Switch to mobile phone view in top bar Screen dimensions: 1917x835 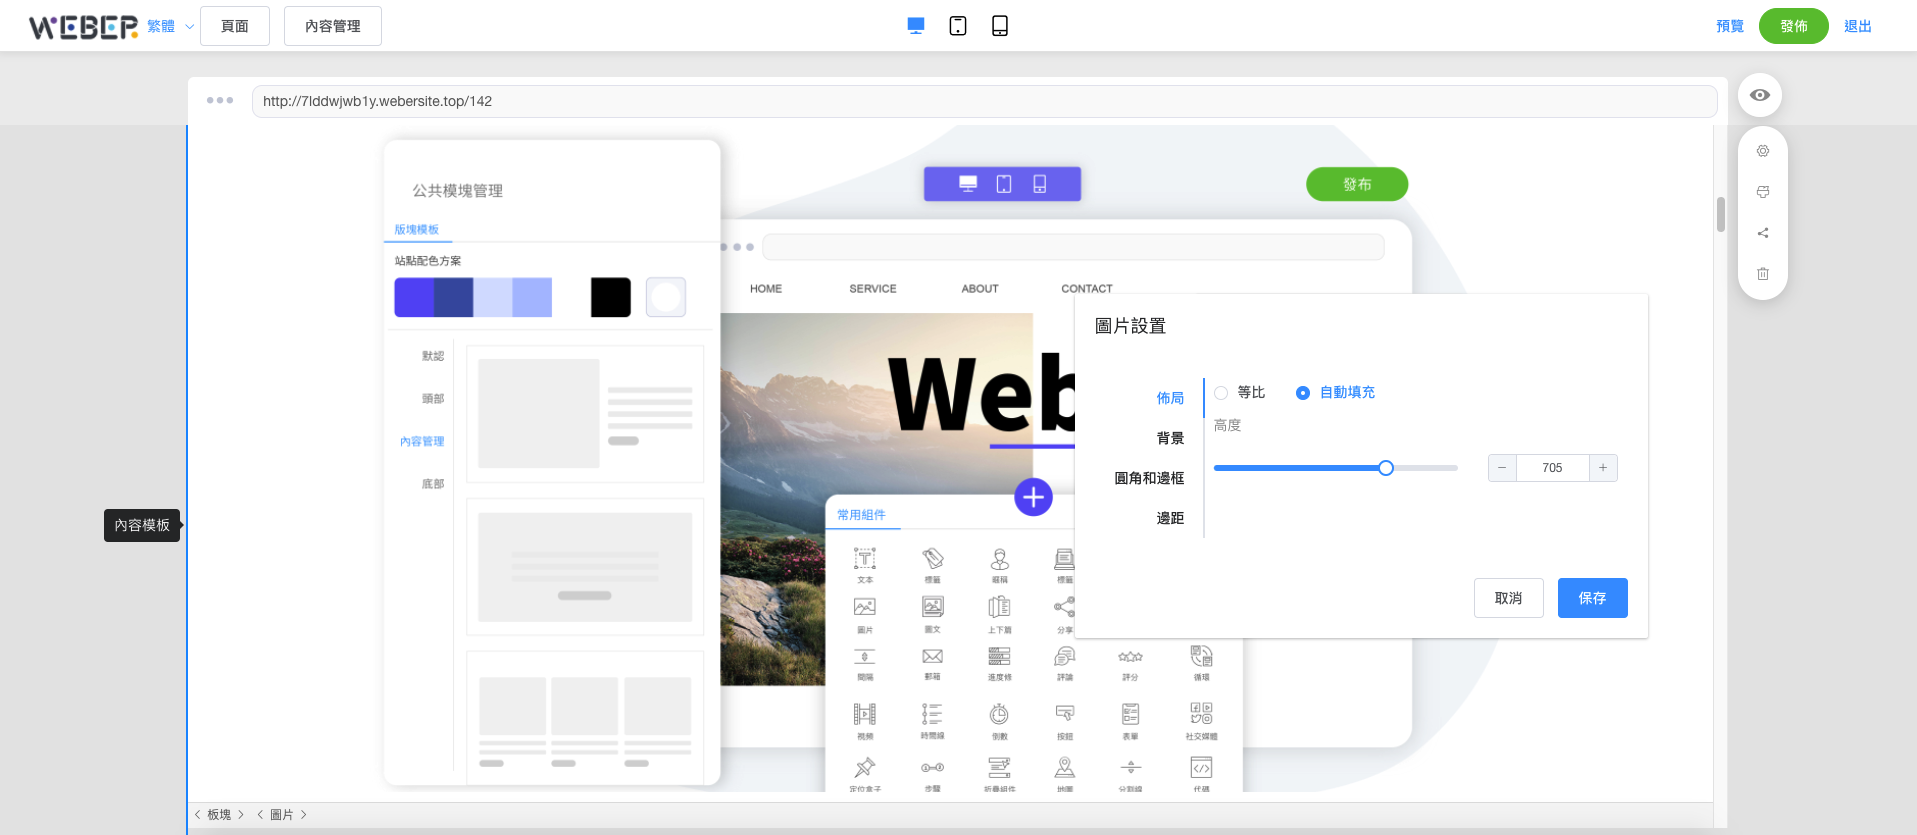point(1000,26)
